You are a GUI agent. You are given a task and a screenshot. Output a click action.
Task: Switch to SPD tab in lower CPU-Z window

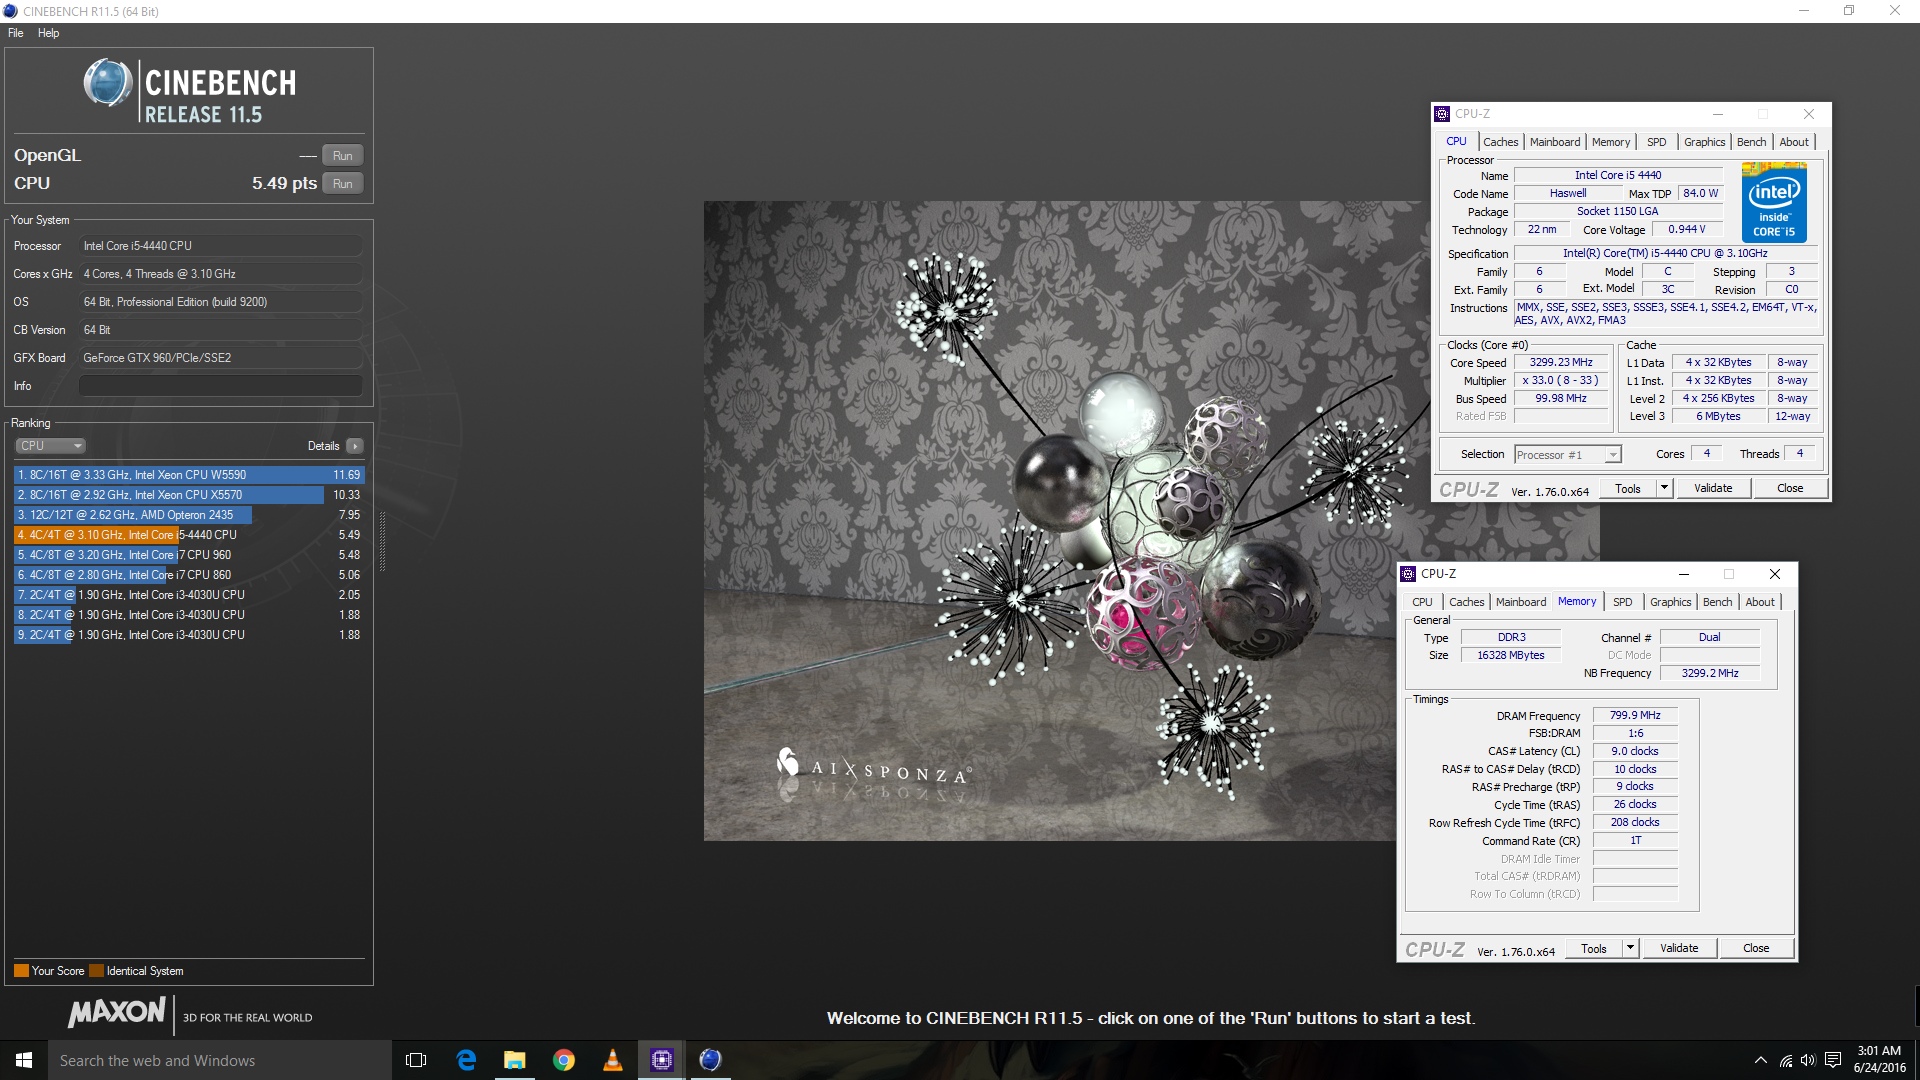pos(1623,602)
